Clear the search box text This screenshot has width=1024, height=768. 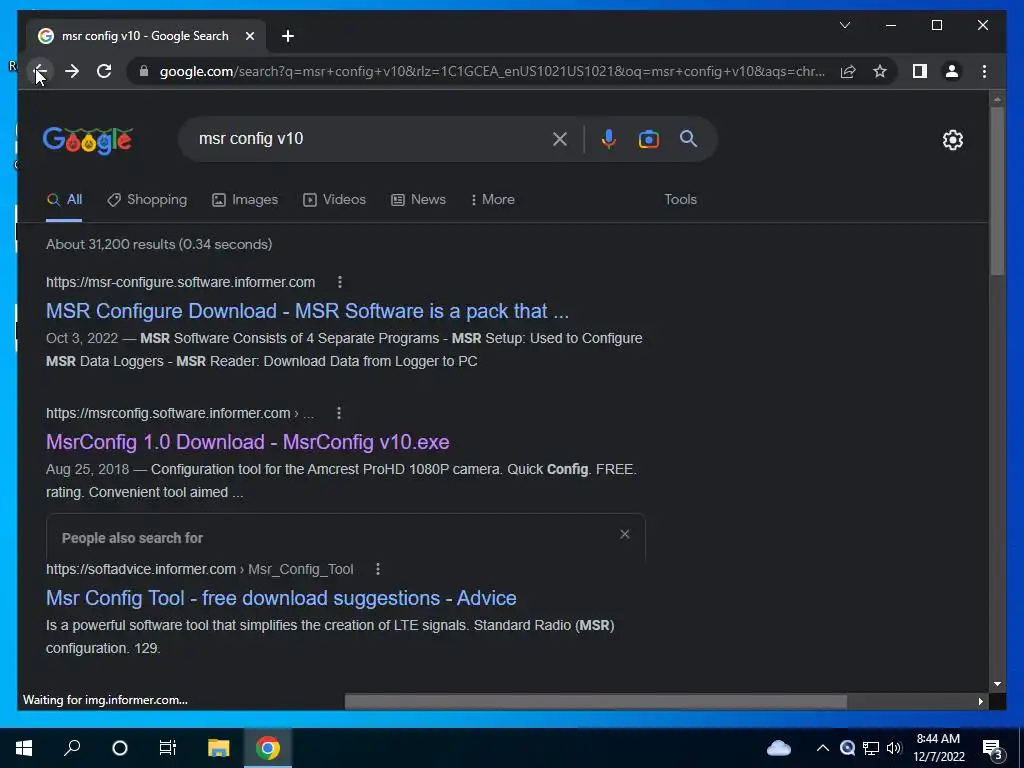(x=560, y=138)
